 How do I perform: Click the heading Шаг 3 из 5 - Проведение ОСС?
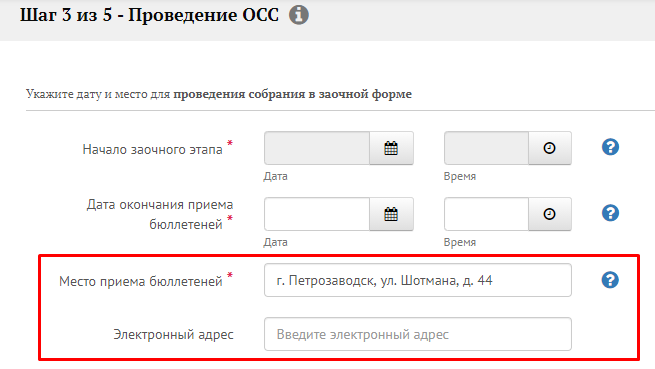tap(149, 15)
